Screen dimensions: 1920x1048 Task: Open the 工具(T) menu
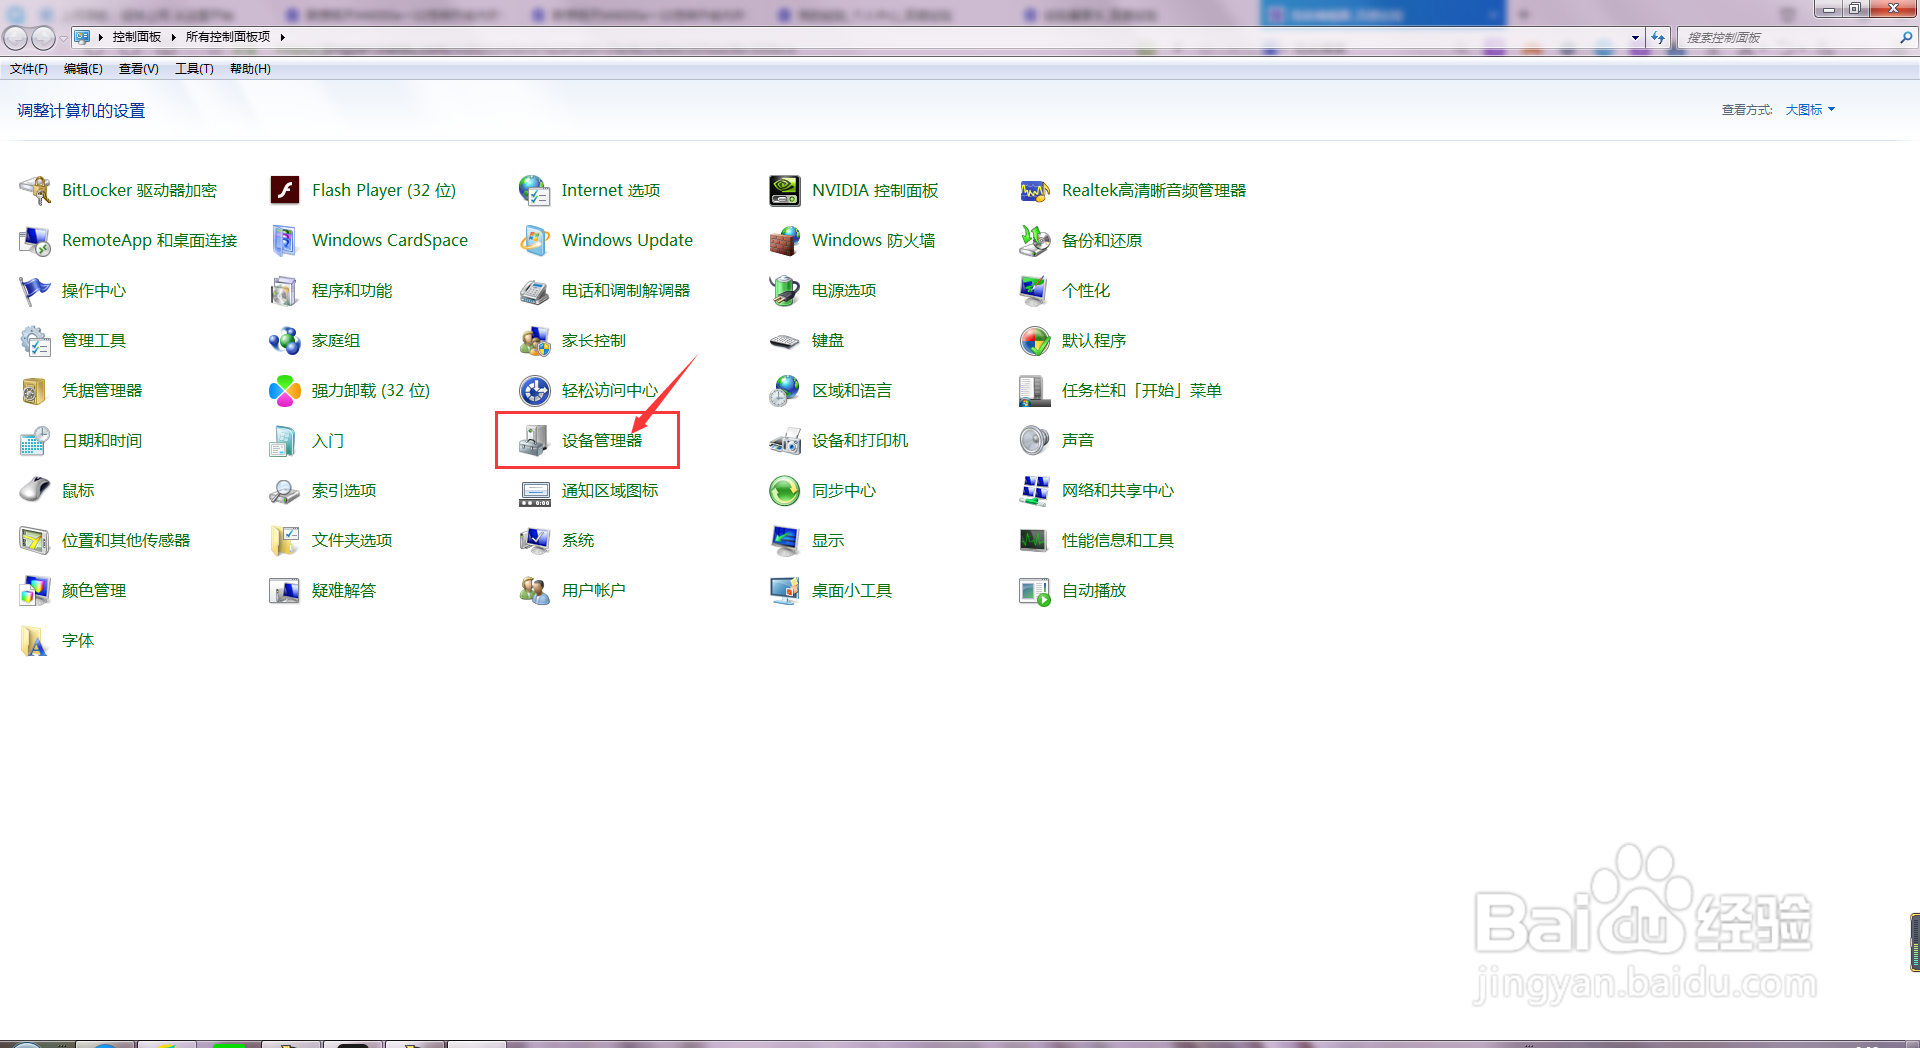(194, 69)
